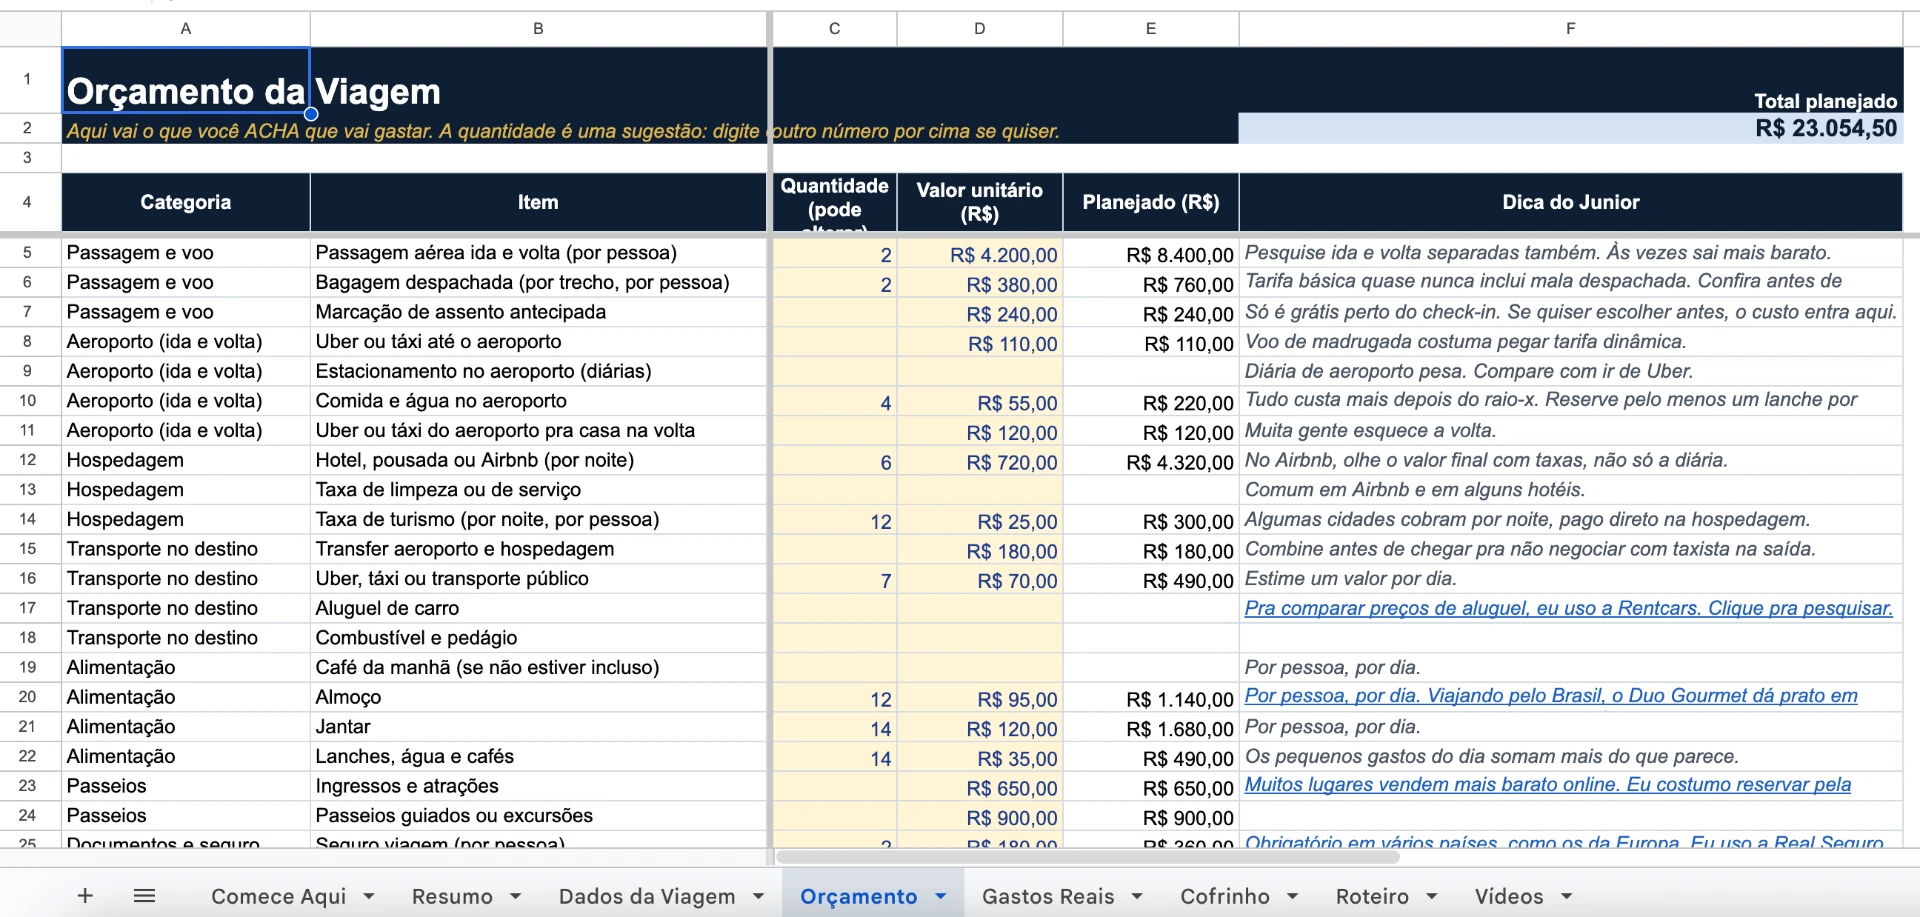This screenshot has width=1920, height=917.
Task: Select the 'Dica do Junior' header cell
Action: pos(1571,202)
